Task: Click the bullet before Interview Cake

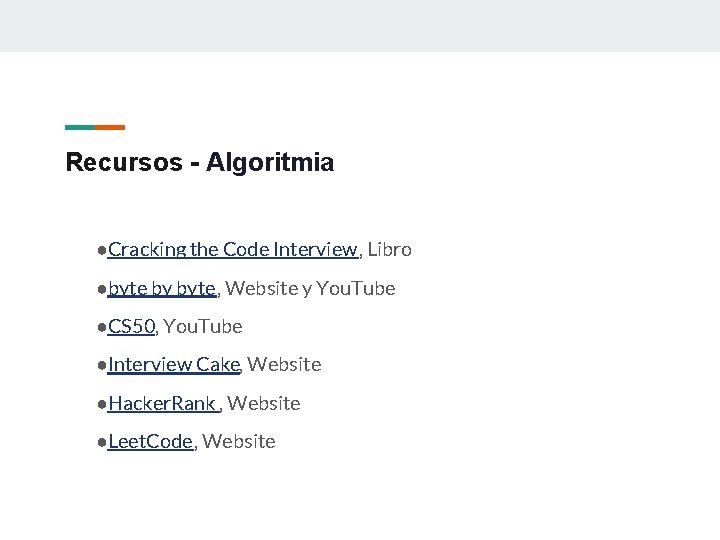Action: point(103,364)
